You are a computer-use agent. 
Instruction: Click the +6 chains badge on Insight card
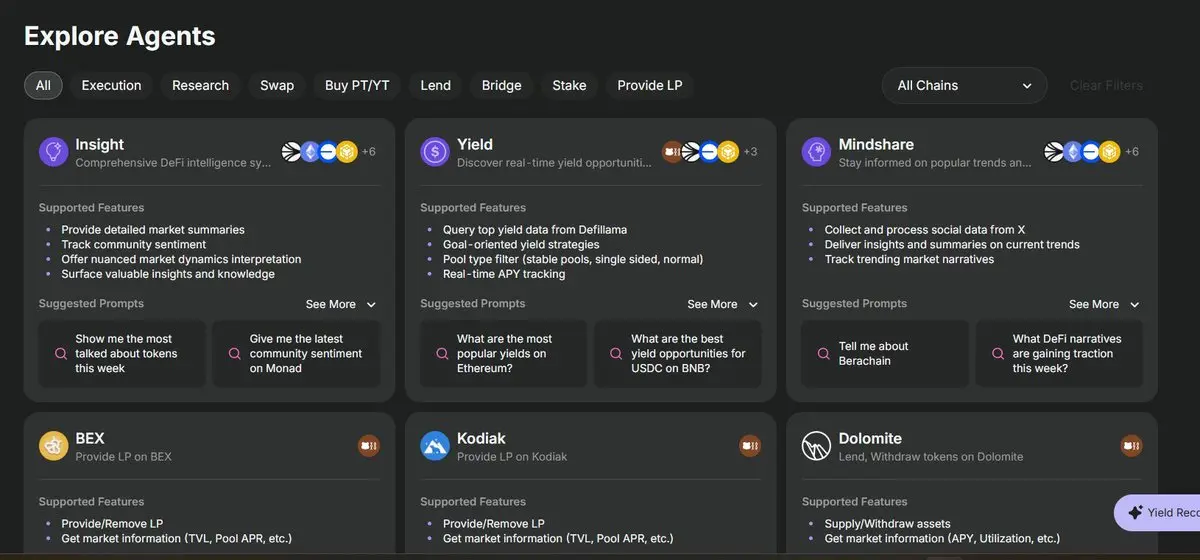pyautogui.click(x=368, y=152)
